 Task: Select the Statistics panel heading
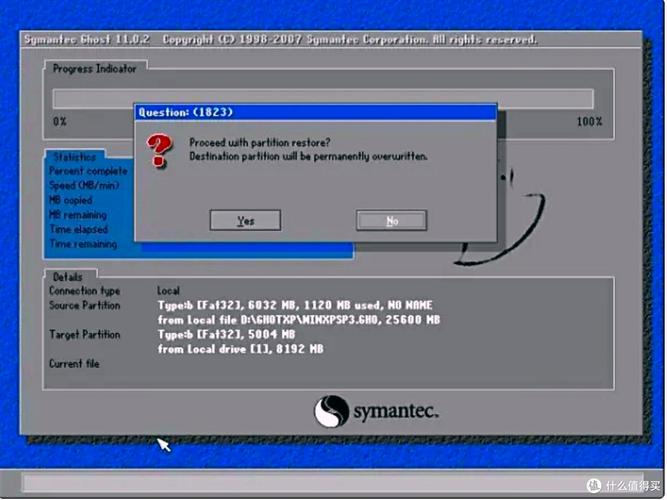[75, 157]
